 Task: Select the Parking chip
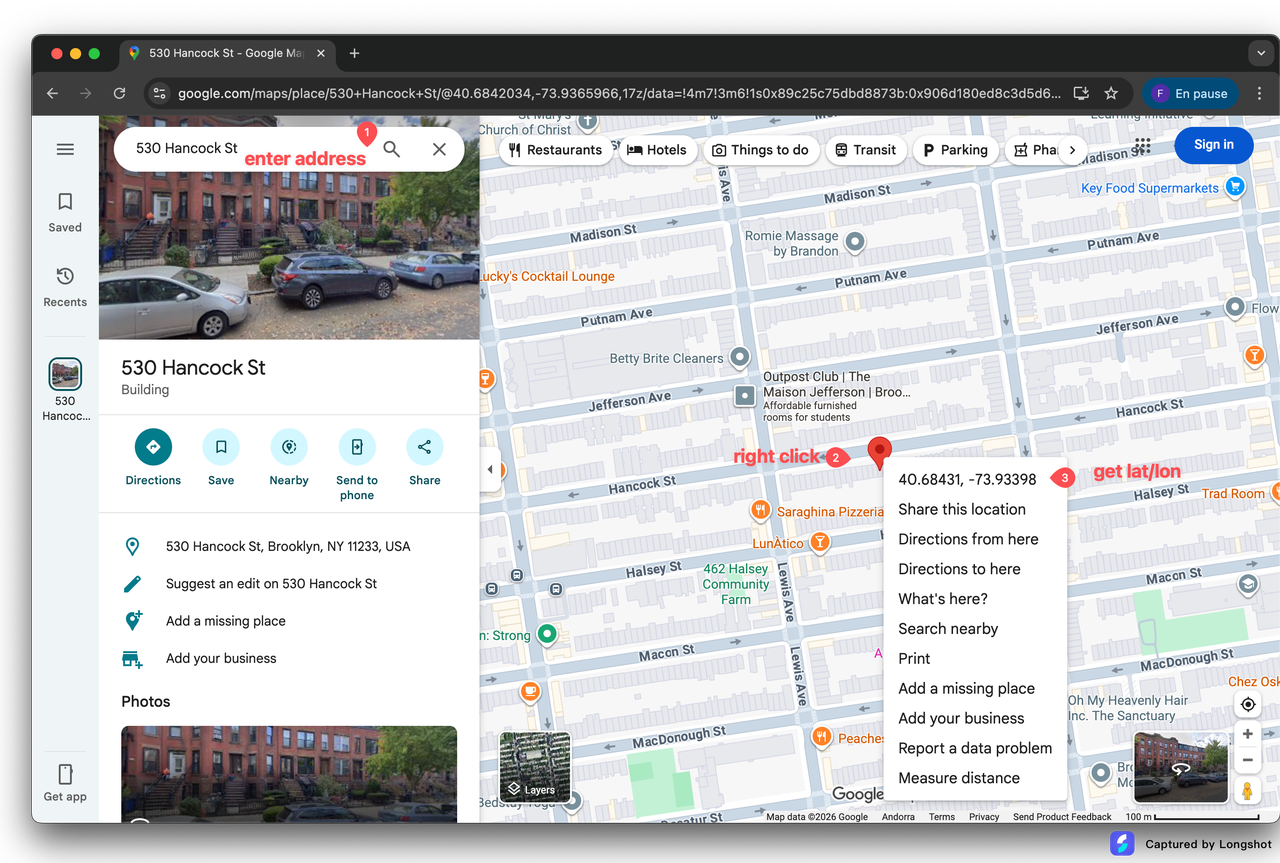(955, 150)
